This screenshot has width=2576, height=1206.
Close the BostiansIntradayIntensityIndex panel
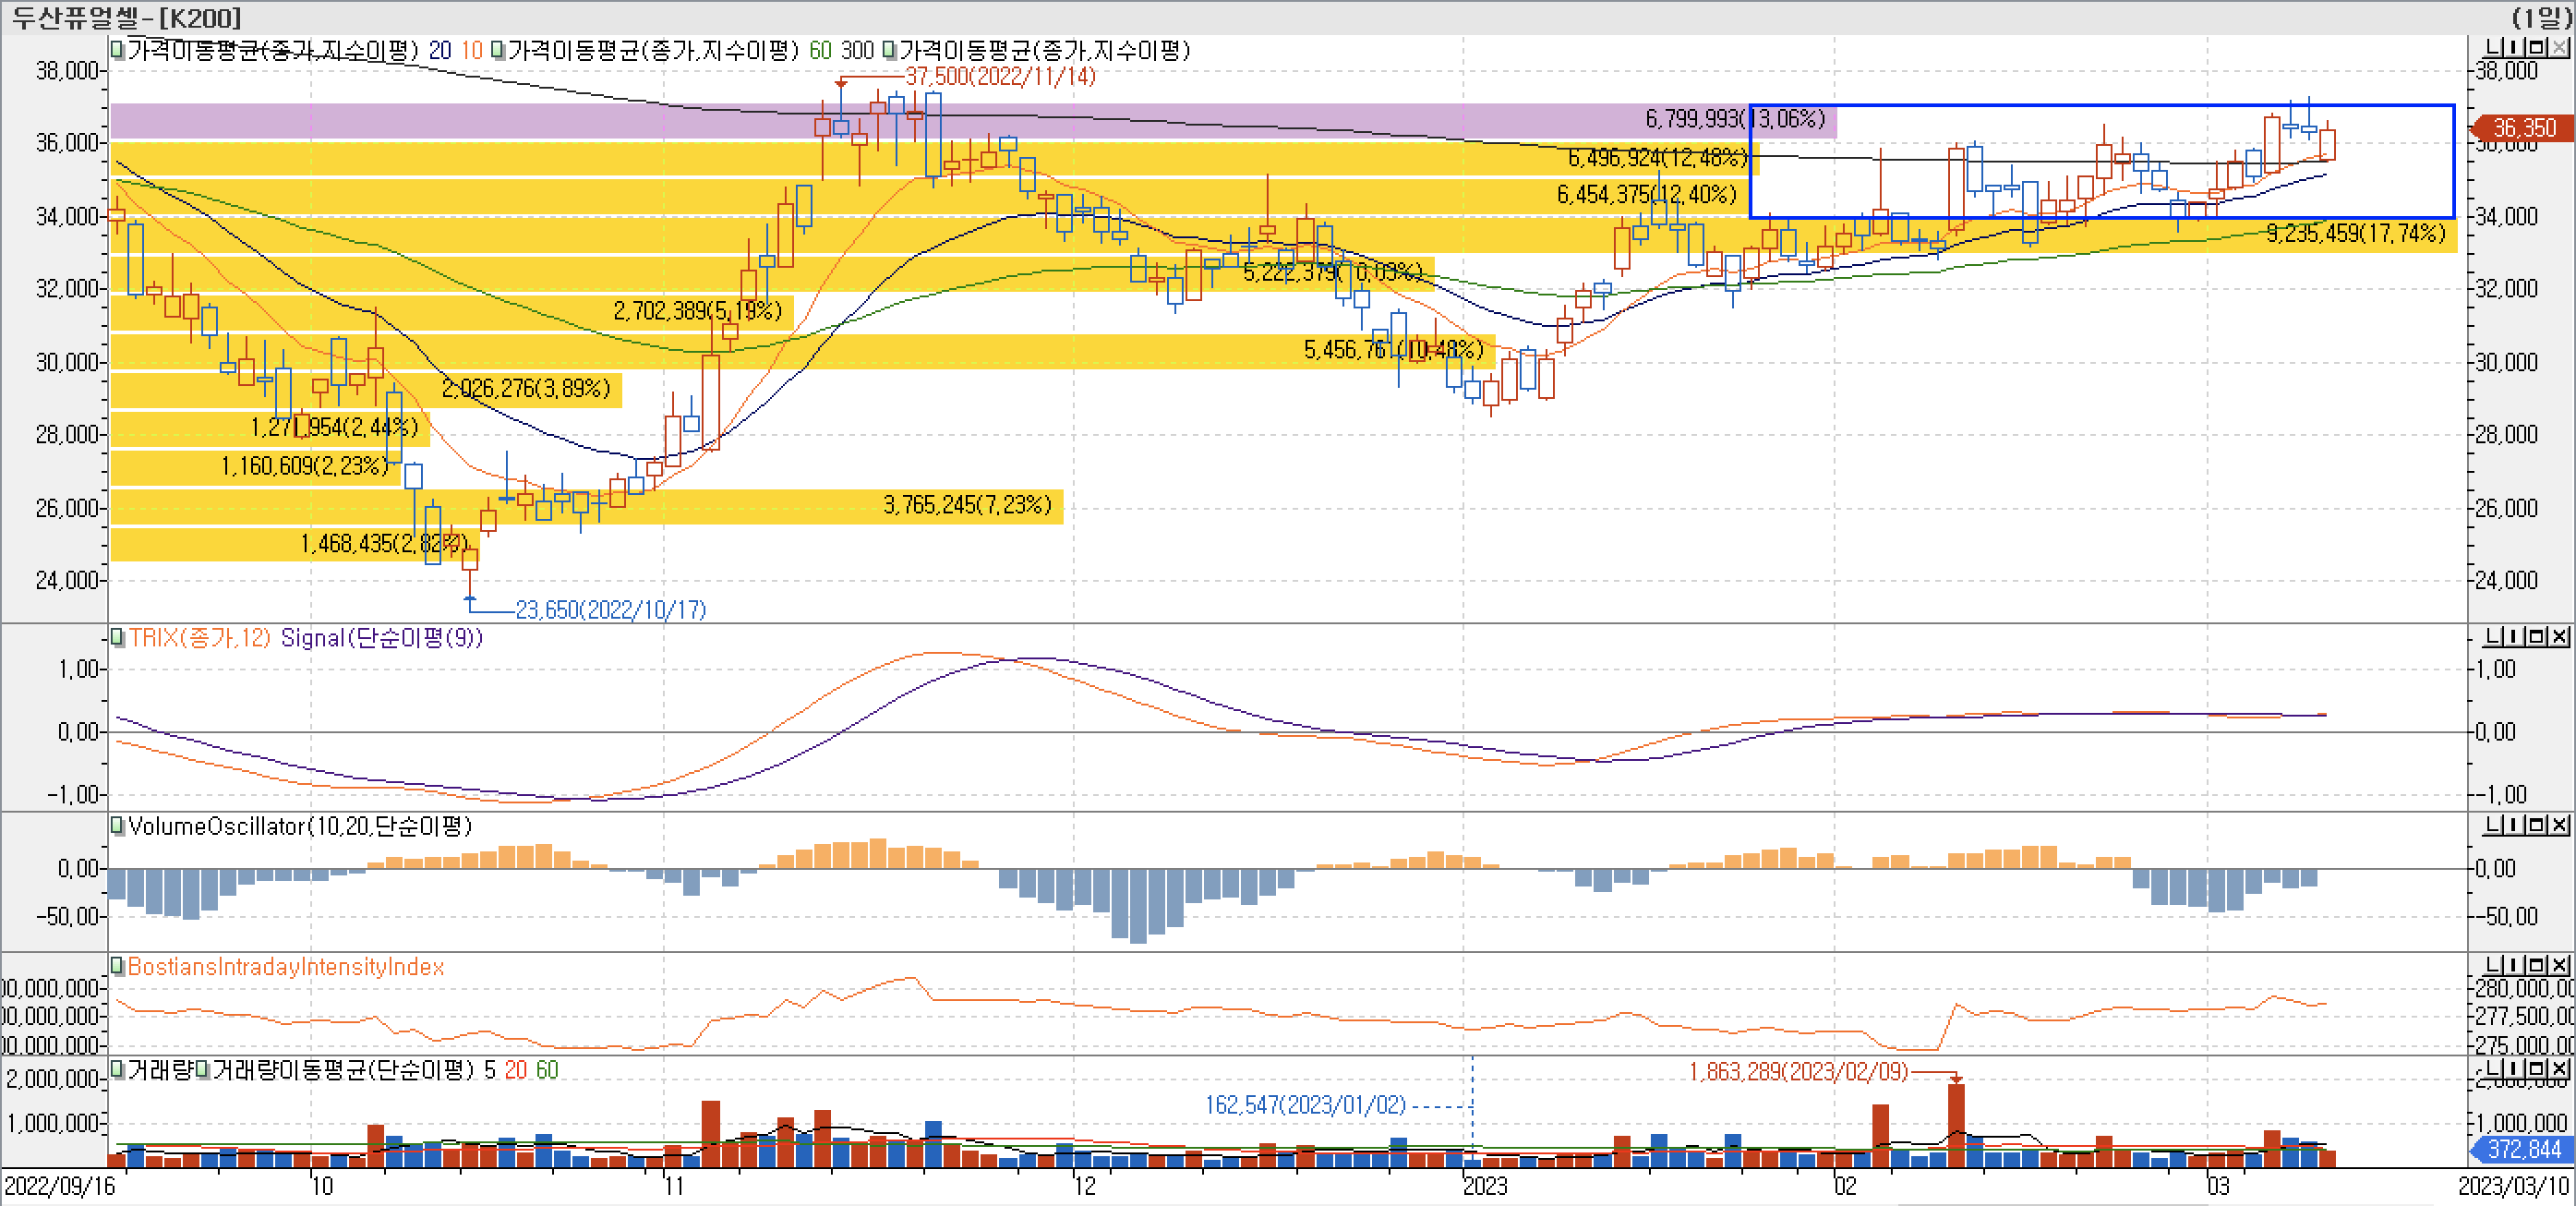[2559, 965]
